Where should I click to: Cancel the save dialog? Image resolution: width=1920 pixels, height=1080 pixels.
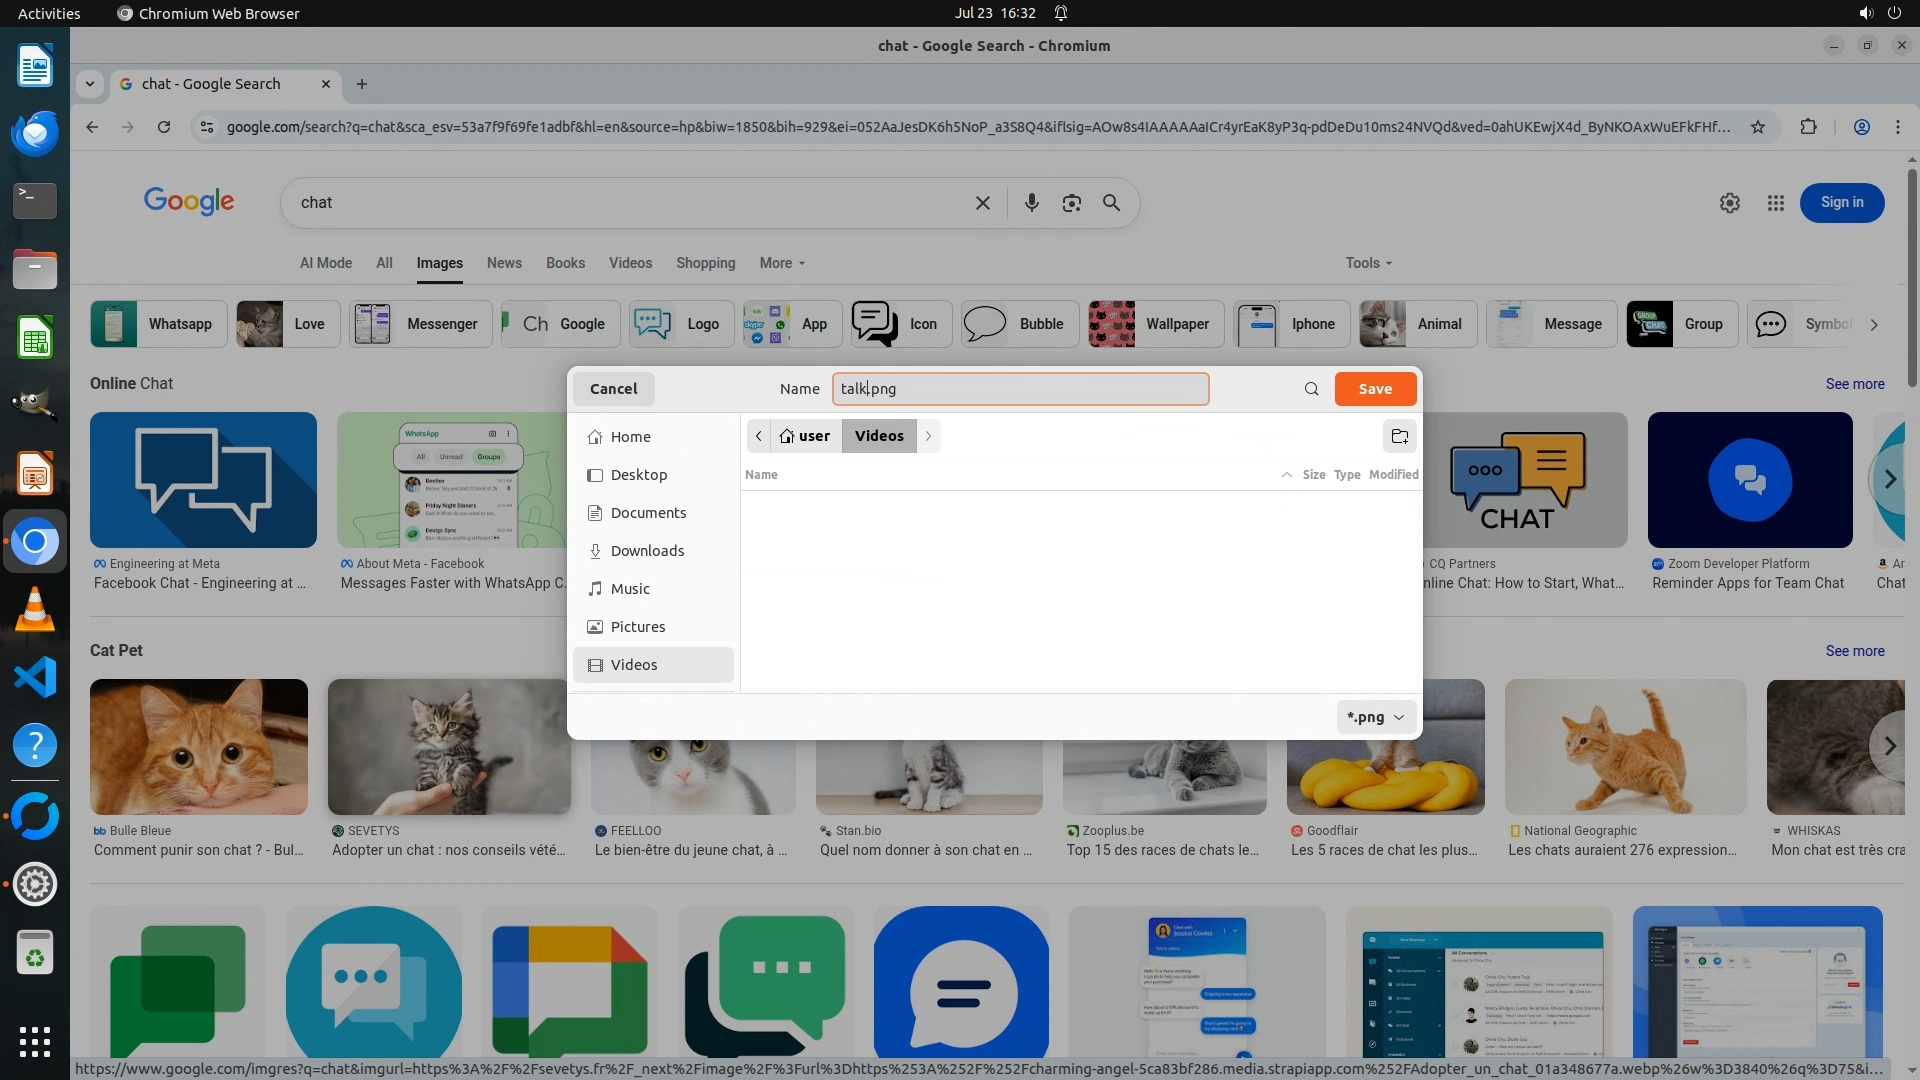(x=613, y=389)
